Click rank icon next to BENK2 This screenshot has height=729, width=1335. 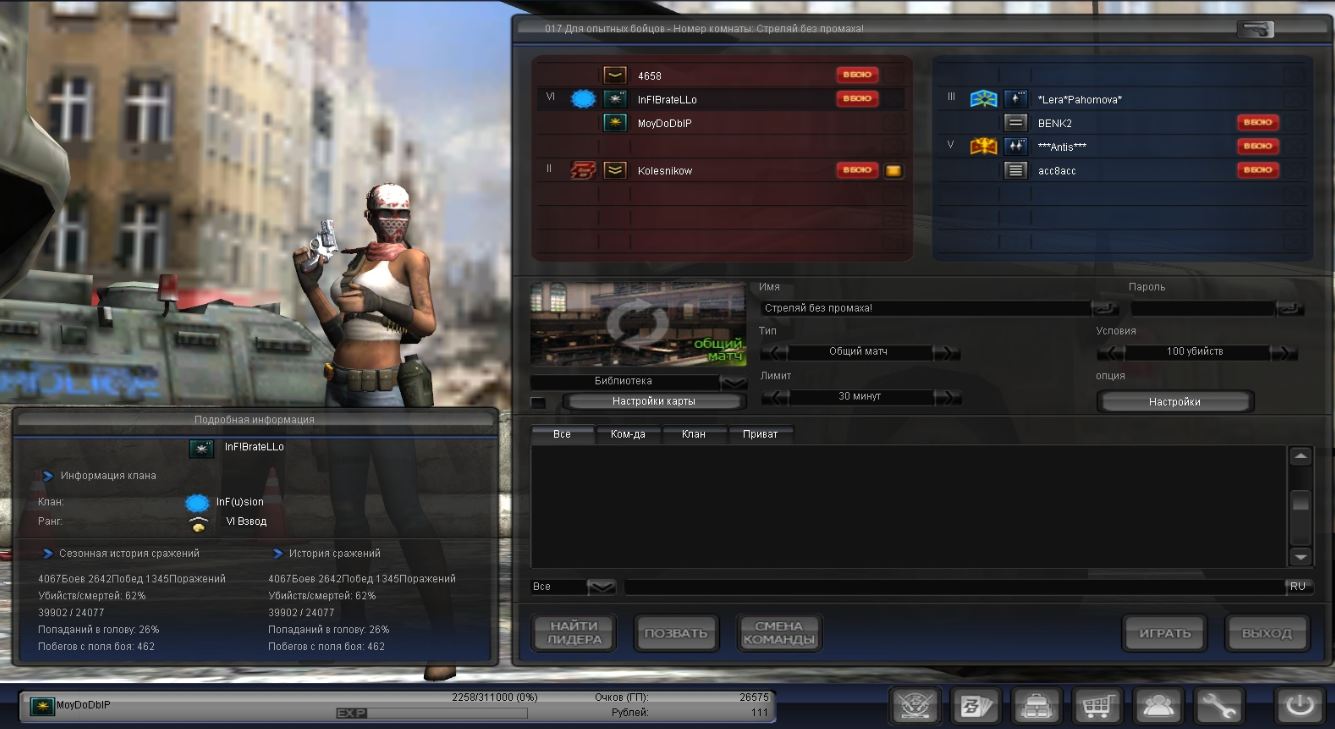coord(1016,123)
